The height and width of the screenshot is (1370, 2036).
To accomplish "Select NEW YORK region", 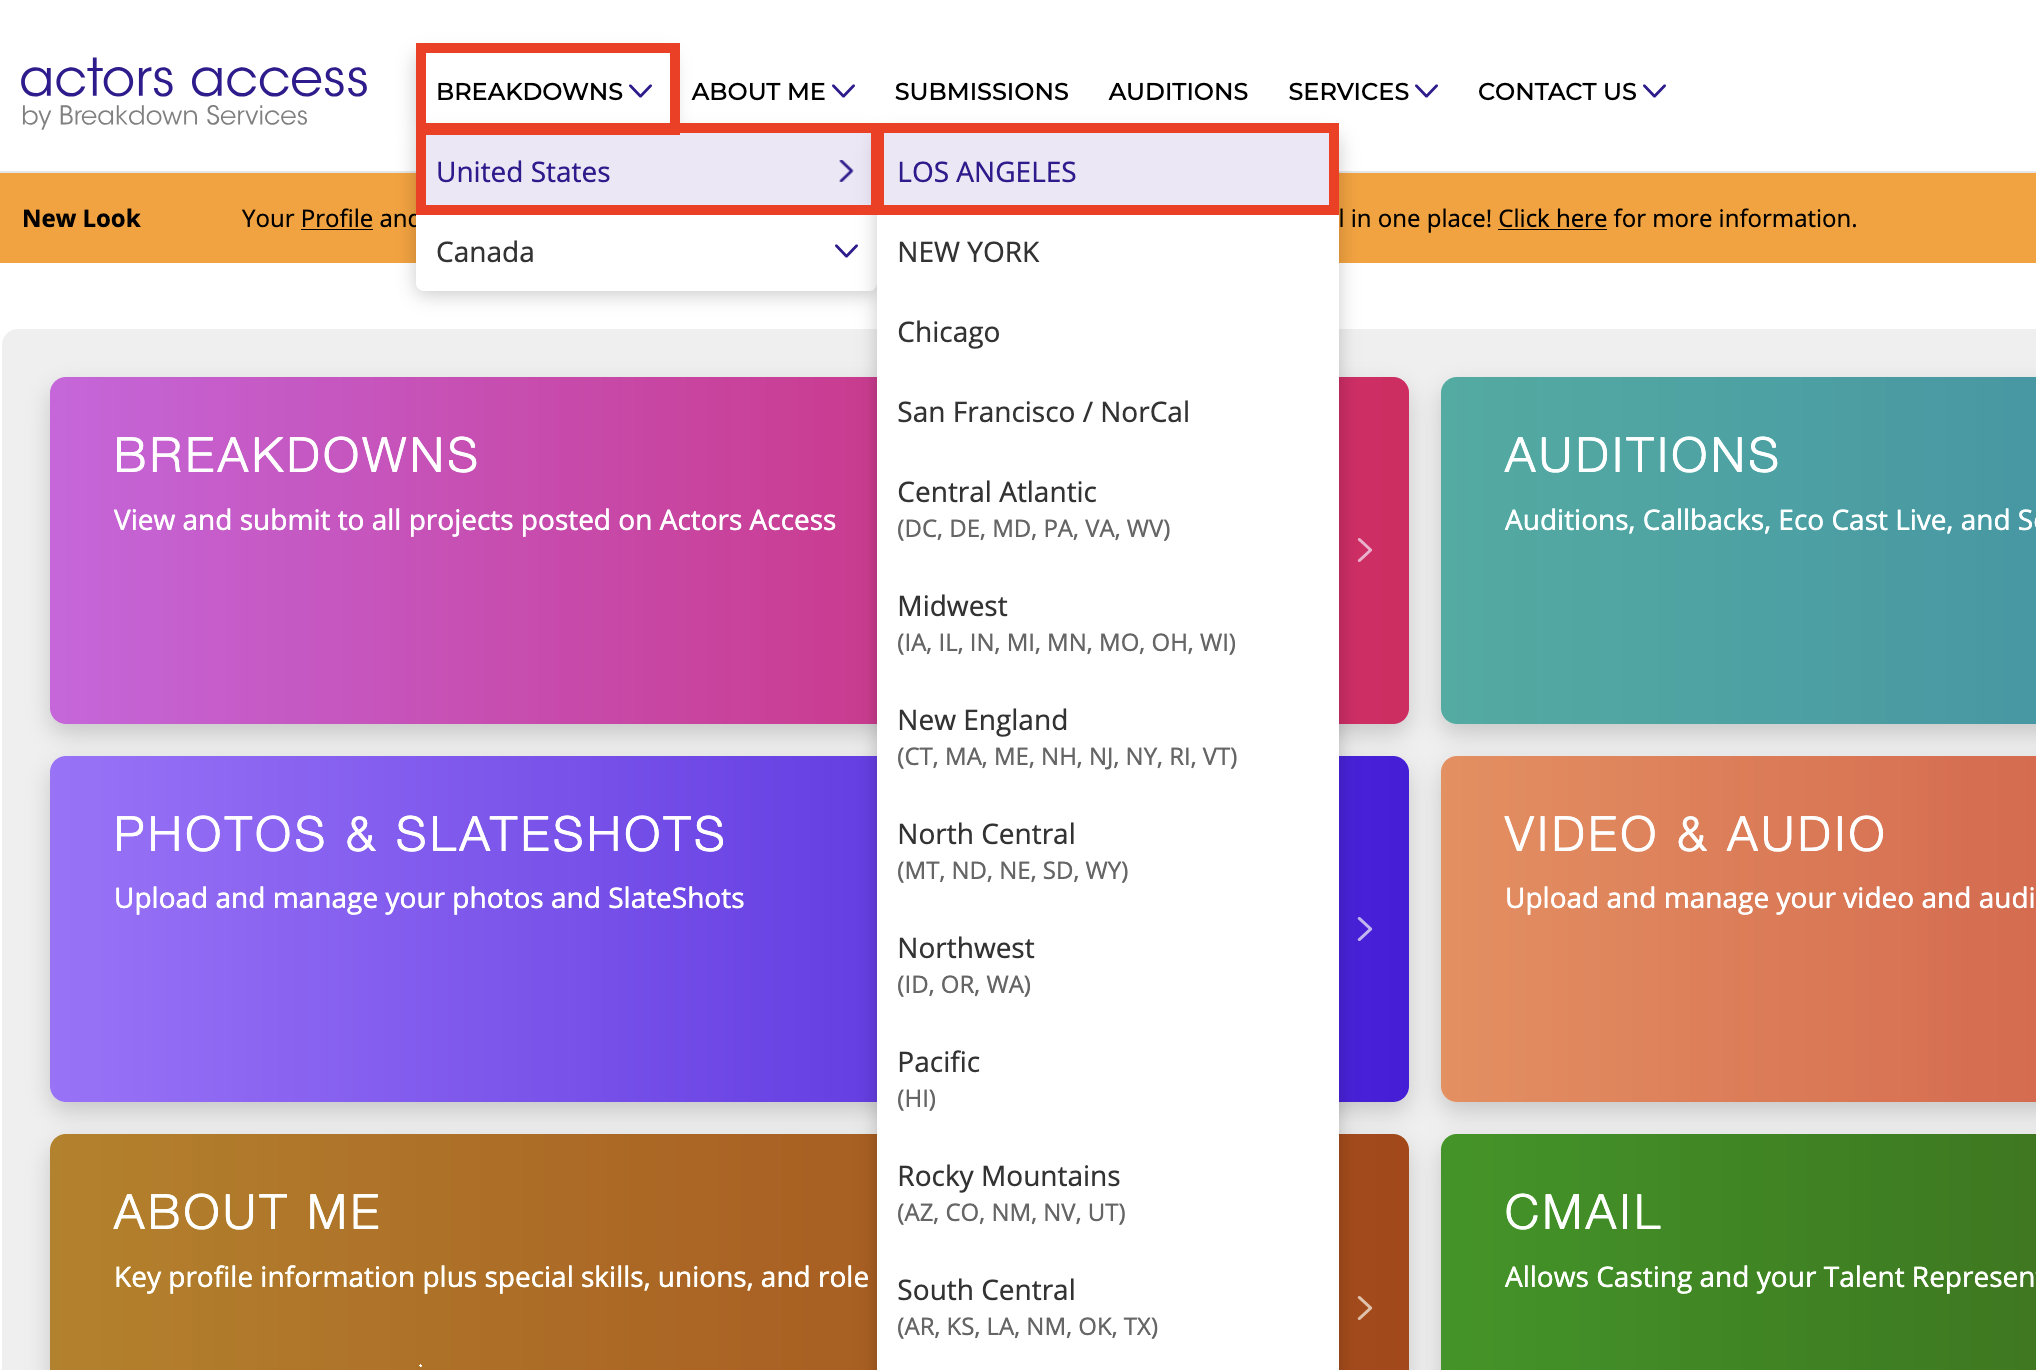I will [x=968, y=252].
